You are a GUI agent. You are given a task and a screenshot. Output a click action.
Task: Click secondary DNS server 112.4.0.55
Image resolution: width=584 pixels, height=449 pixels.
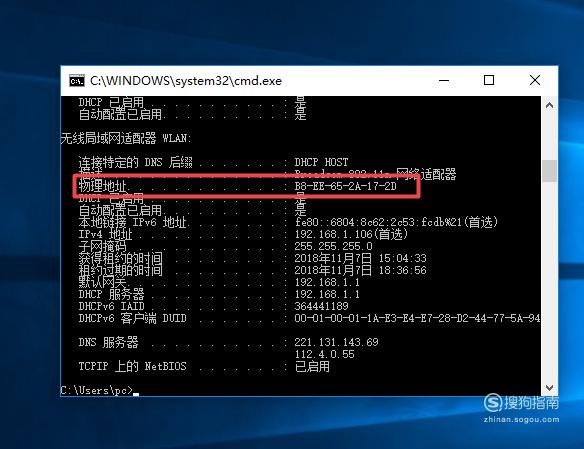tap(324, 354)
